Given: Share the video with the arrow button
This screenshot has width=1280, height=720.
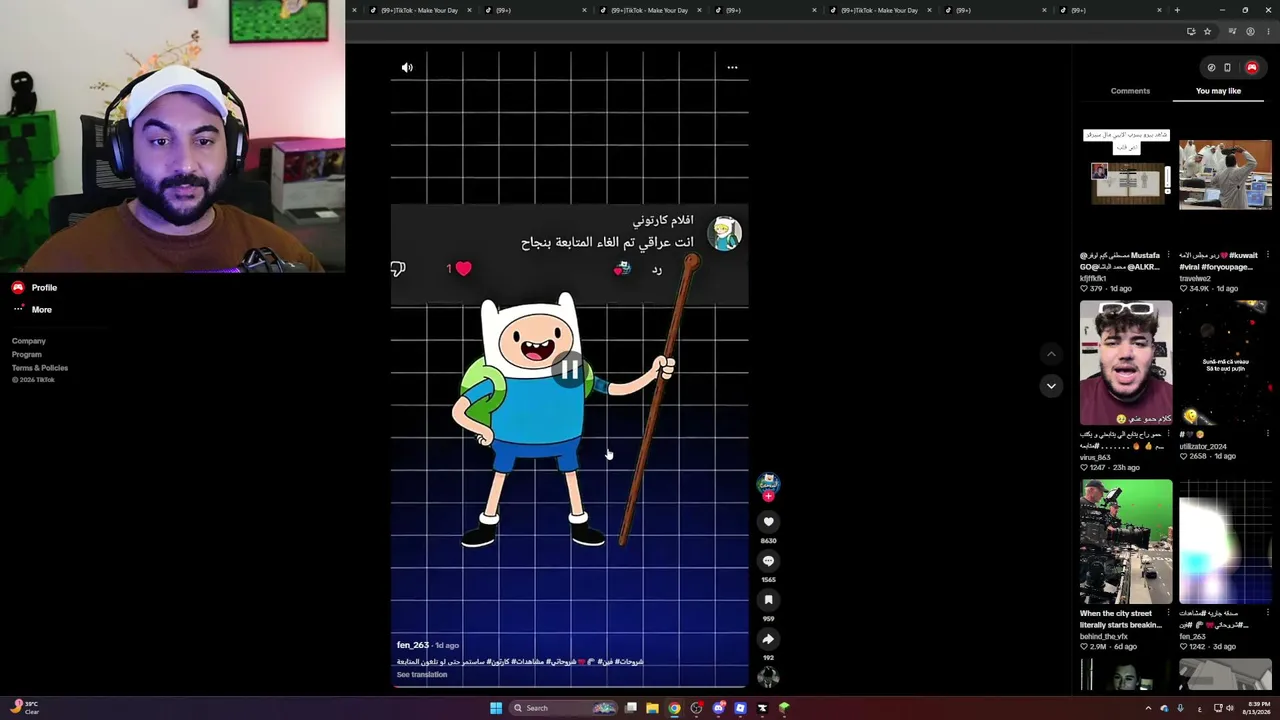Looking at the screenshot, I should tap(768, 639).
